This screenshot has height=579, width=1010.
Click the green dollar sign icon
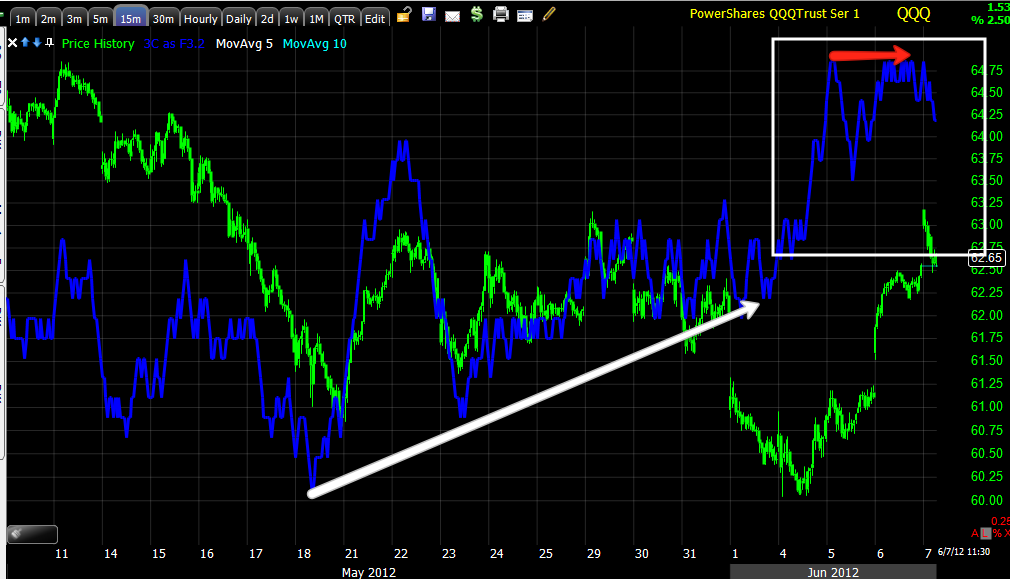477,14
